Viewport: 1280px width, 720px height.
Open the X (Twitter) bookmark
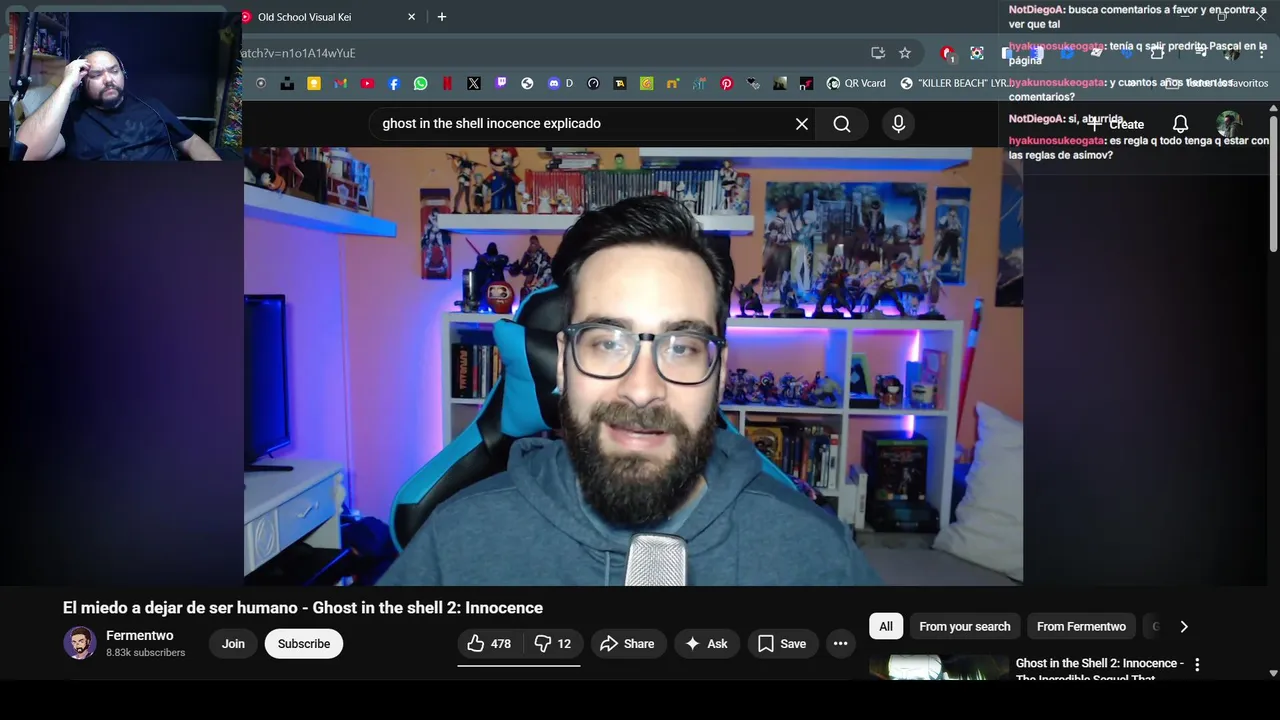coord(474,84)
